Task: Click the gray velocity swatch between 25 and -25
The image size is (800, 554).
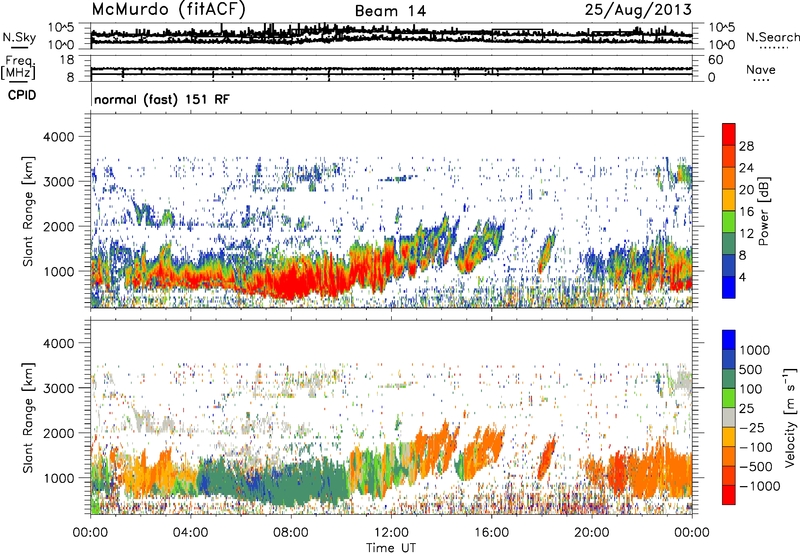Action: (x=729, y=418)
